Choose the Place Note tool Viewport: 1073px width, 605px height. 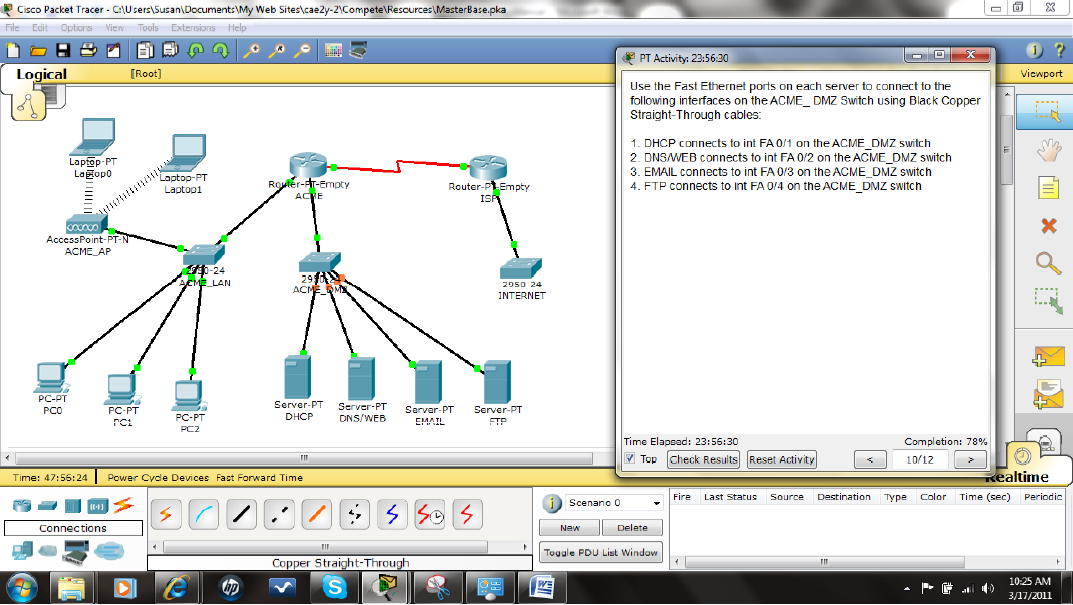click(x=1048, y=188)
